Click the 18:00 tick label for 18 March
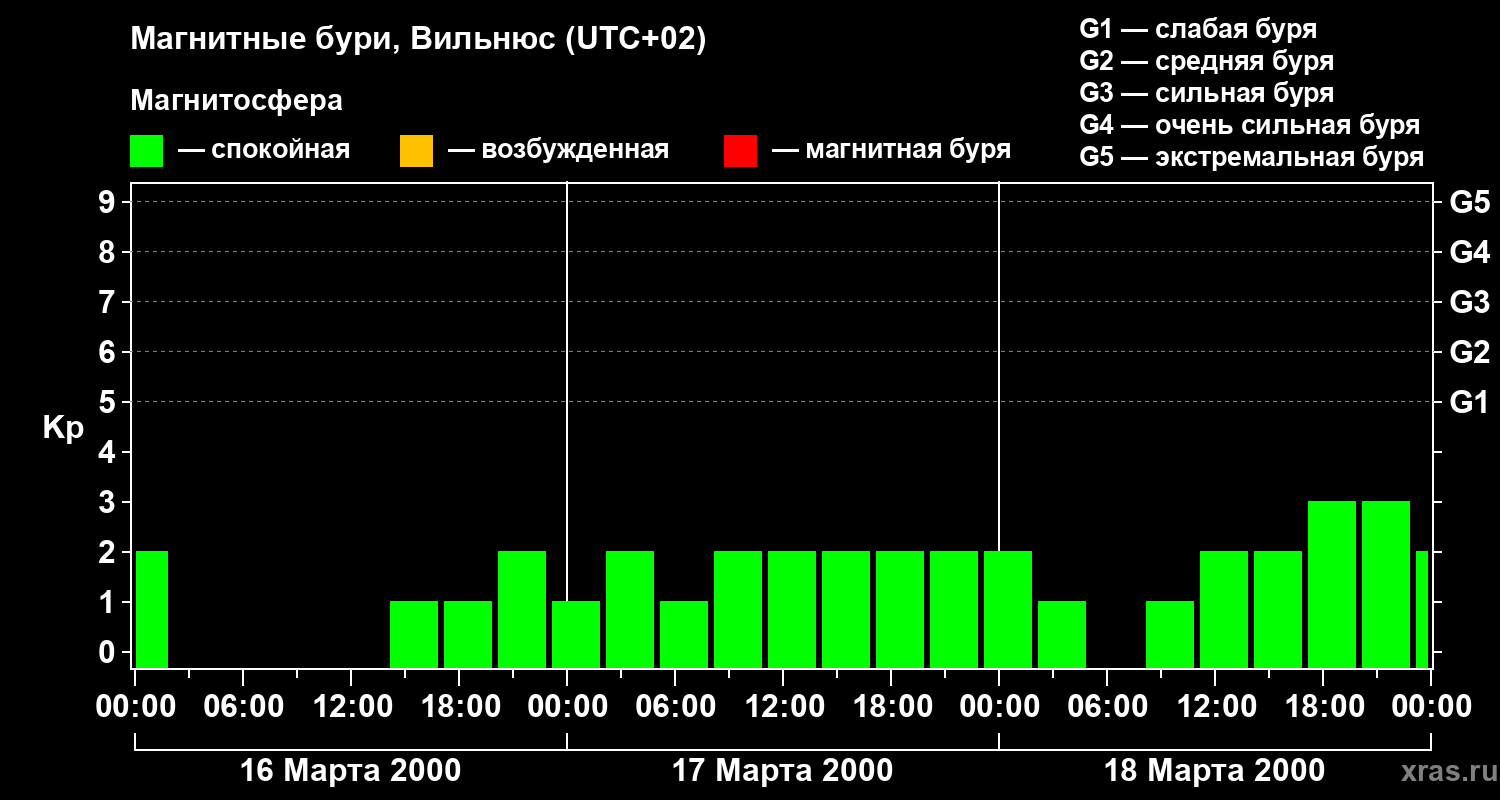This screenshot has height=800, width=1500. point(1323,706)
